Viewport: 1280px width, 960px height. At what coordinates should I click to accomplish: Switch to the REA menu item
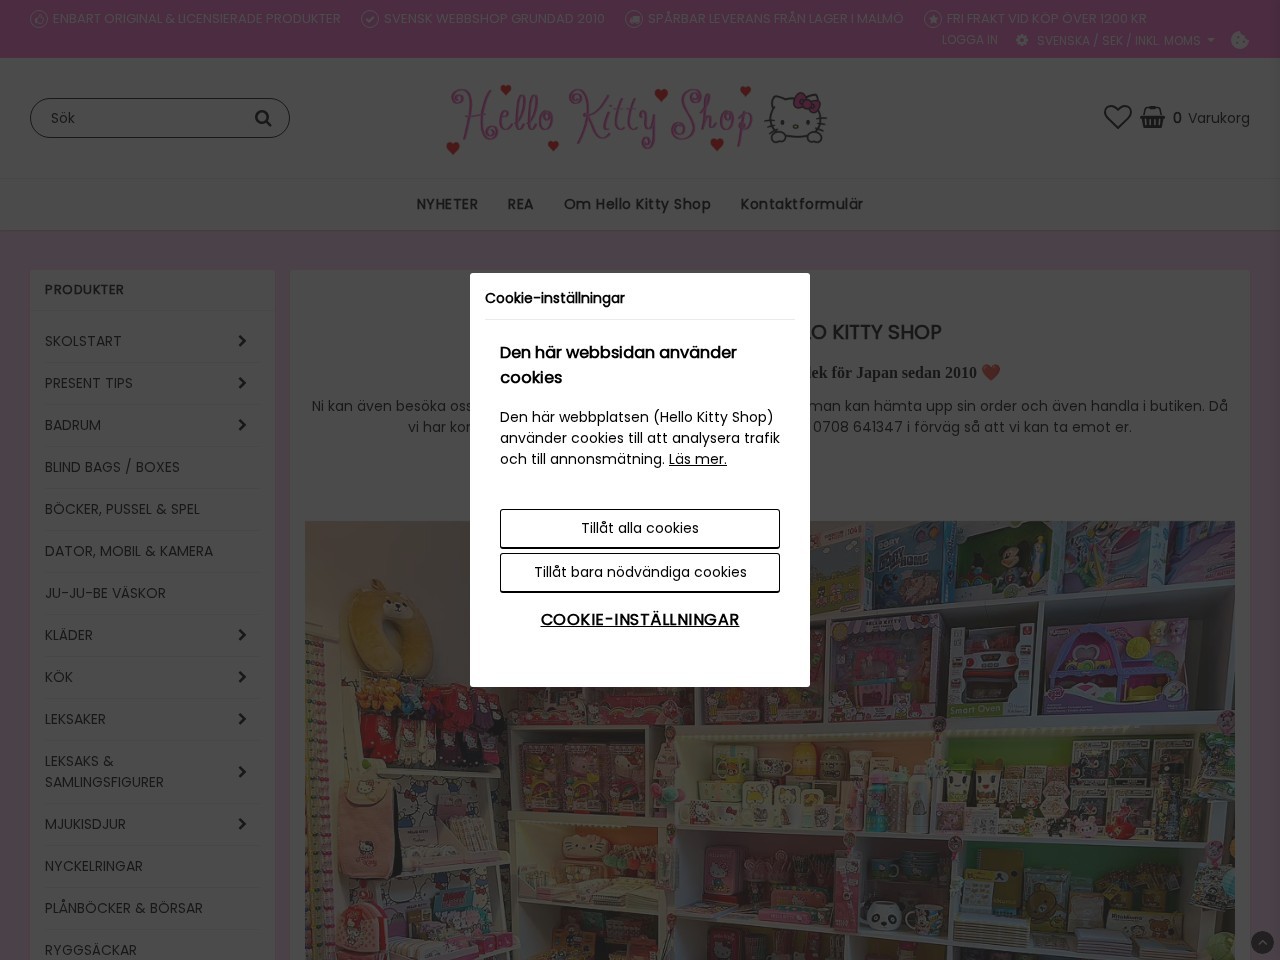(x=520, y=204)
